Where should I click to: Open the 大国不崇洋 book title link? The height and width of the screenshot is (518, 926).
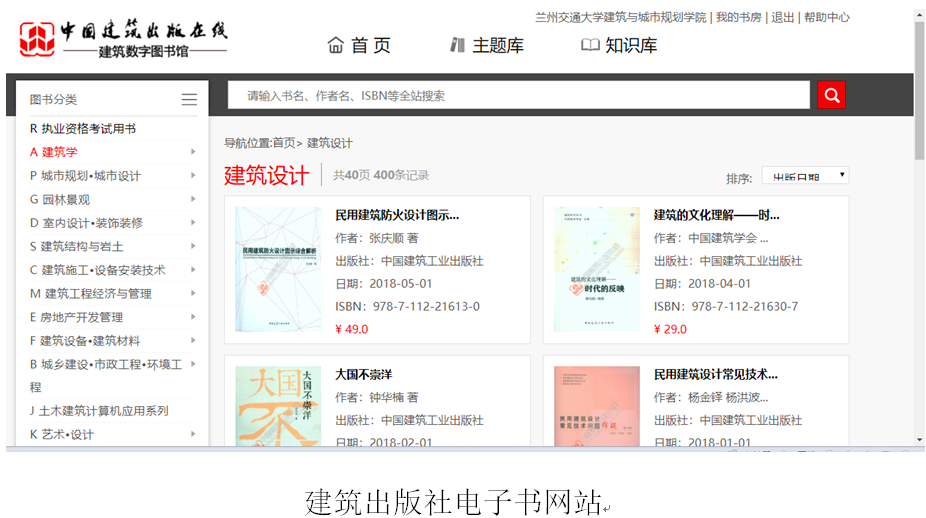(363, 374)
